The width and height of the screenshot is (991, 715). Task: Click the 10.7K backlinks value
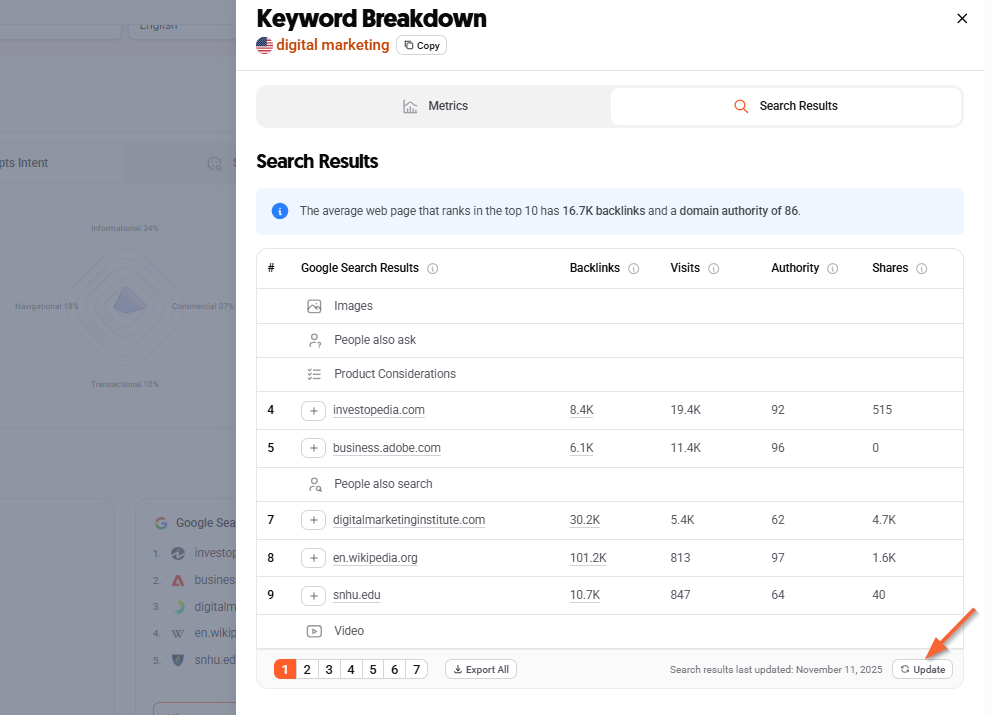(x=585, y=595)
